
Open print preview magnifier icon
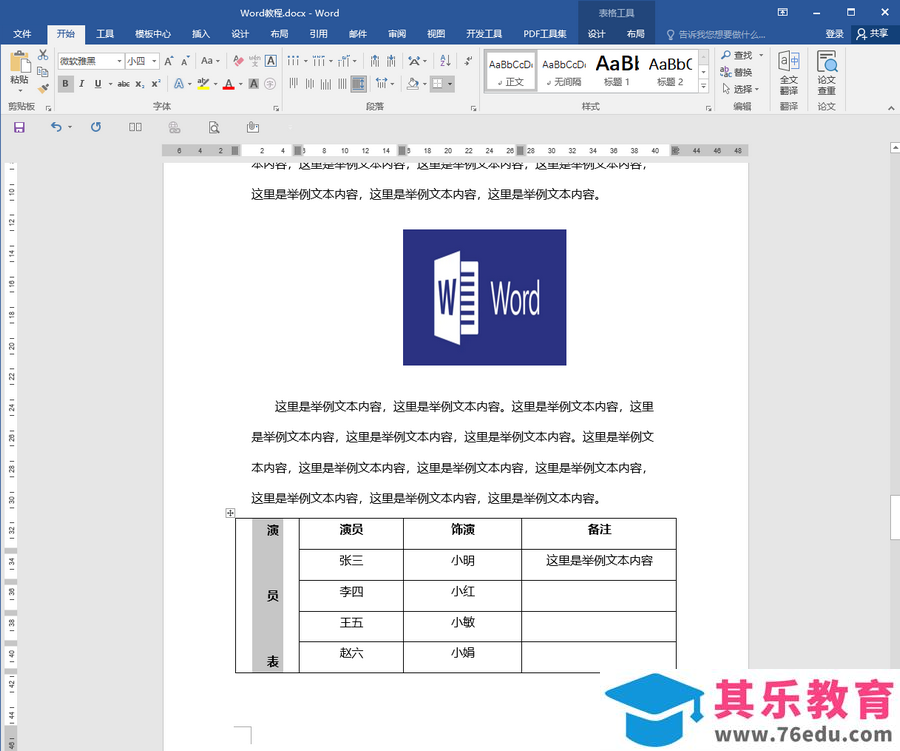214,127
